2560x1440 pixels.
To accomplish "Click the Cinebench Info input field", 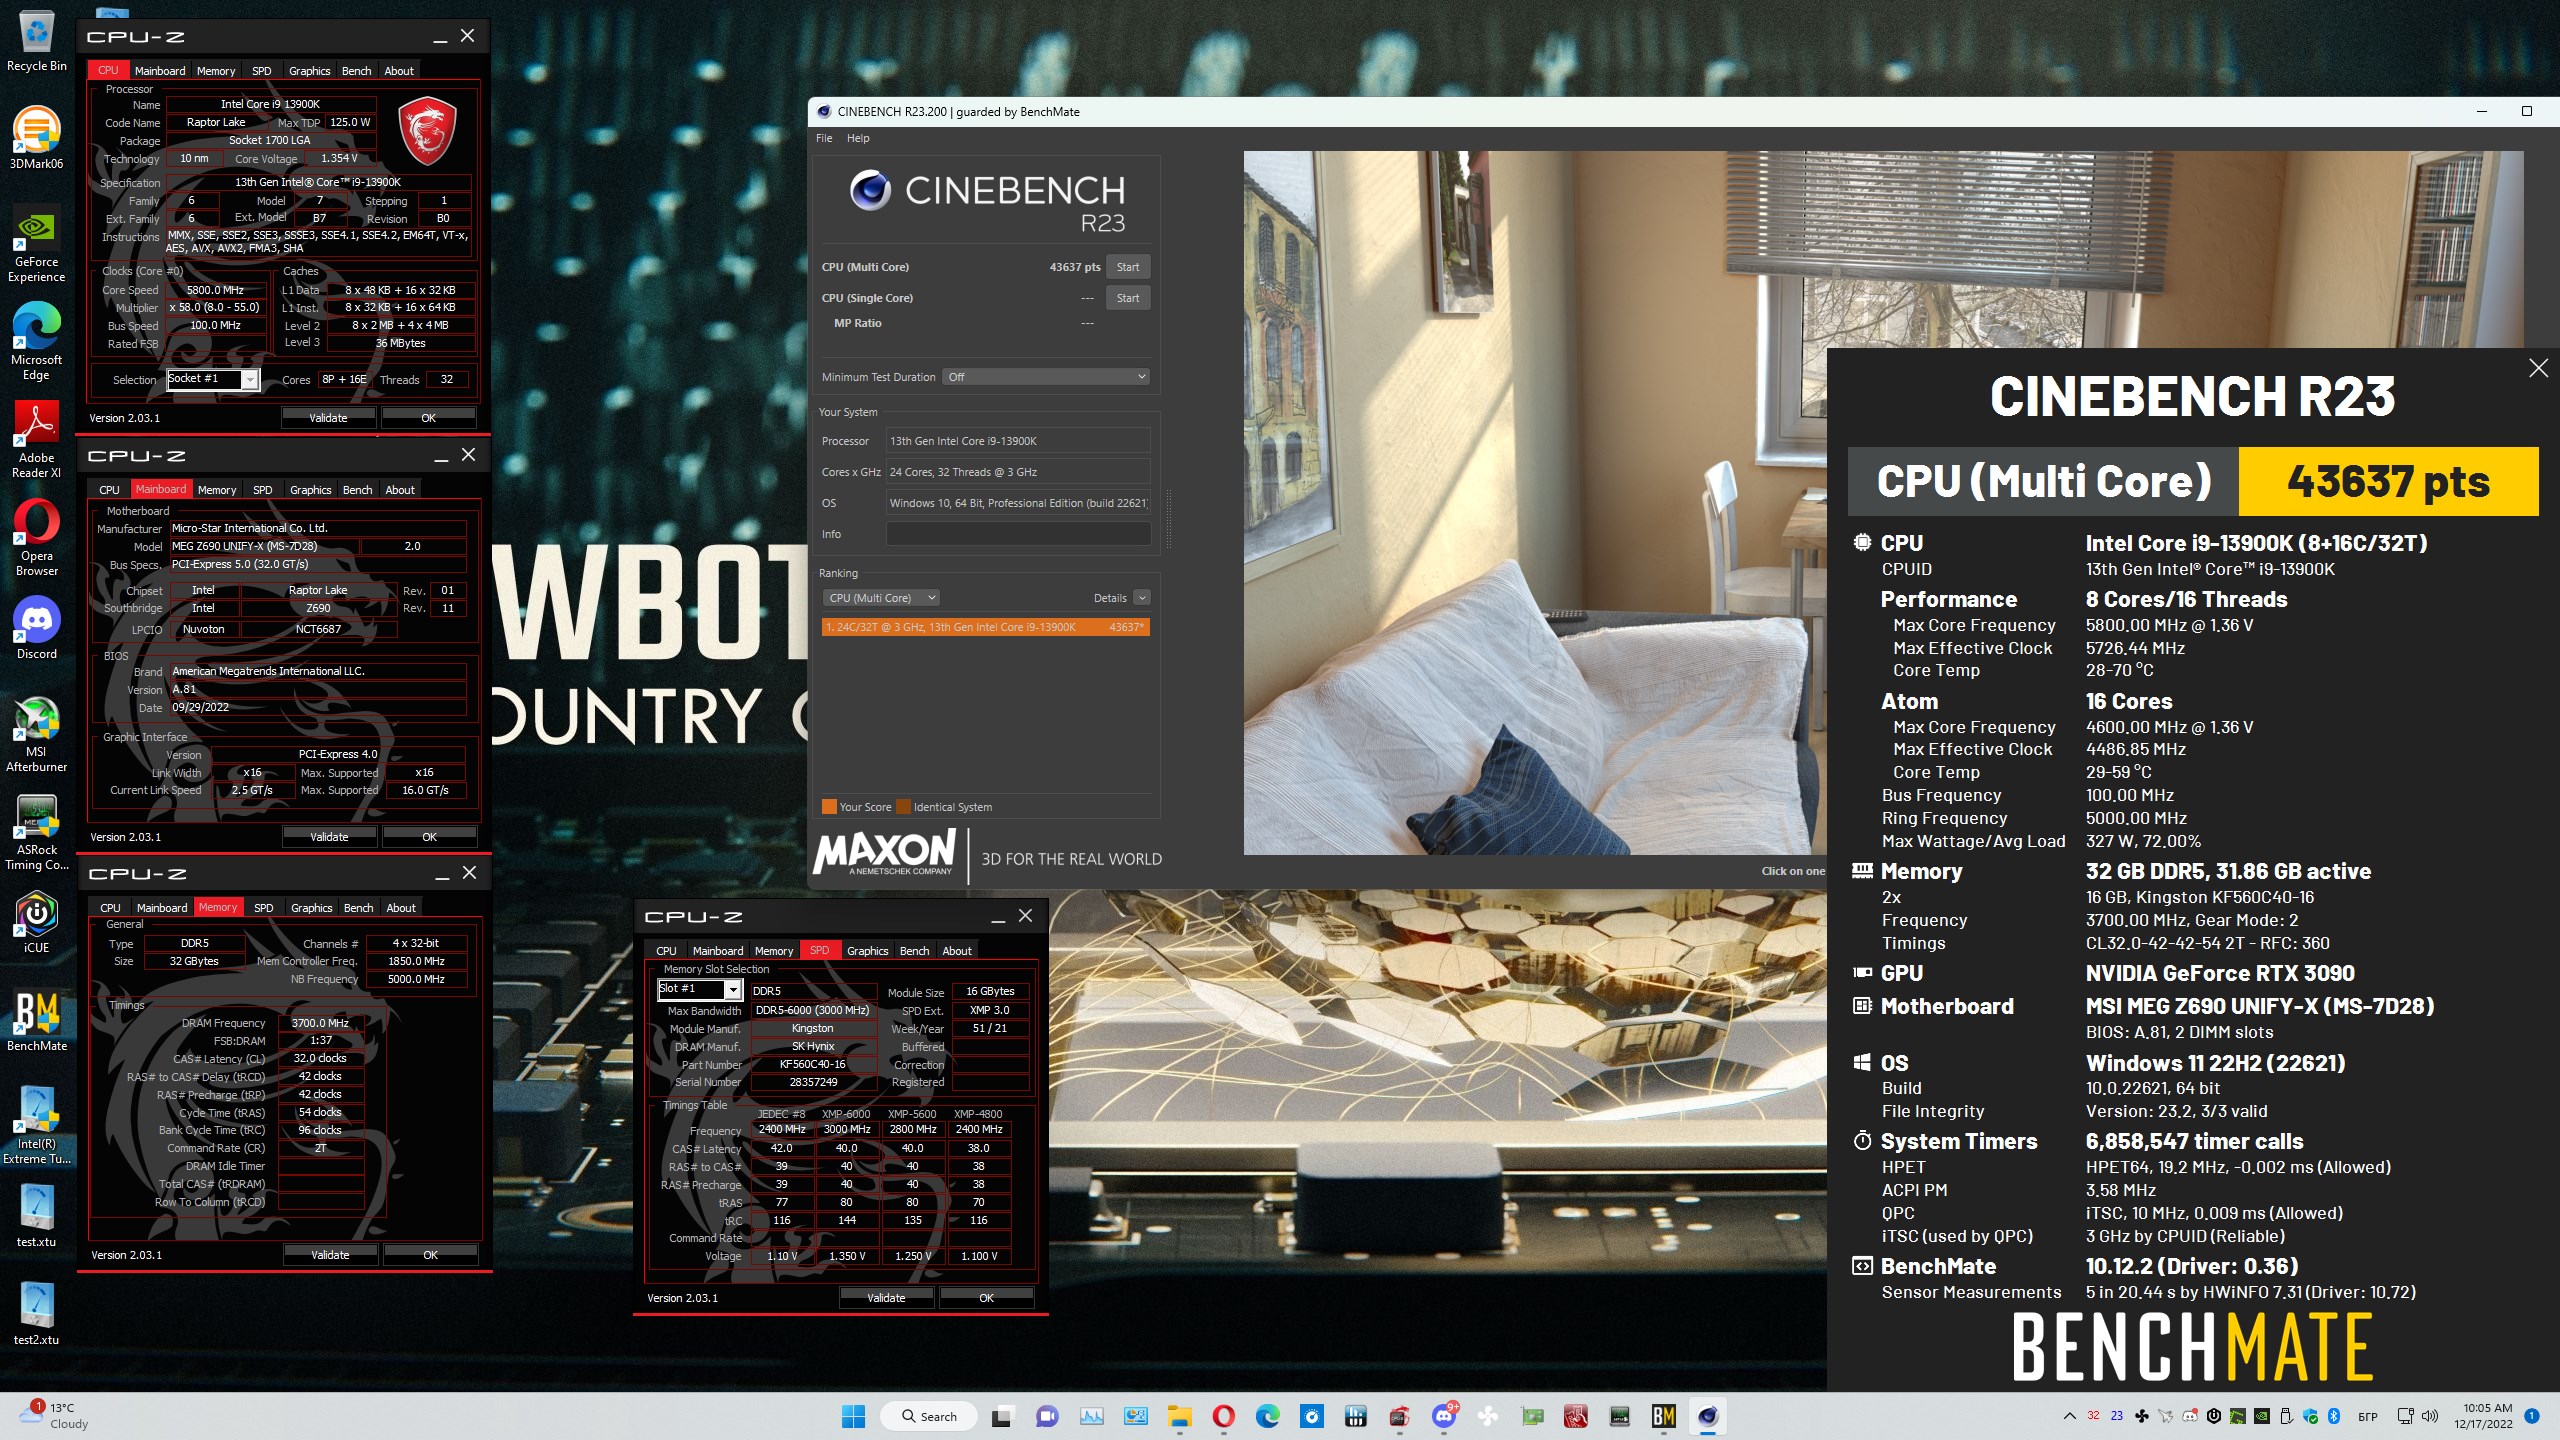I will click(x=1018, y=534).
